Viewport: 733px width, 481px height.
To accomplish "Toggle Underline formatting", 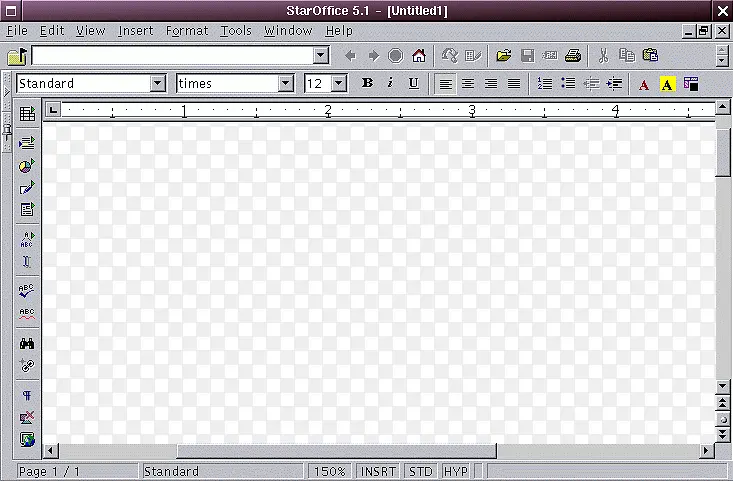I will (x=413, y=83).
